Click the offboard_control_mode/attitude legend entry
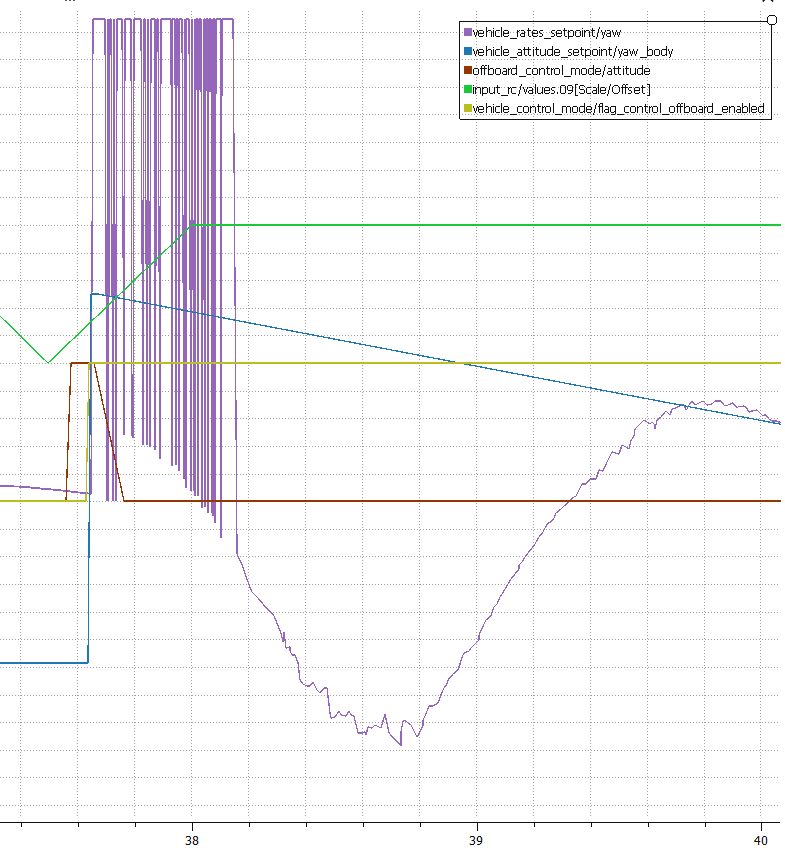 click(x=557, y=71)
